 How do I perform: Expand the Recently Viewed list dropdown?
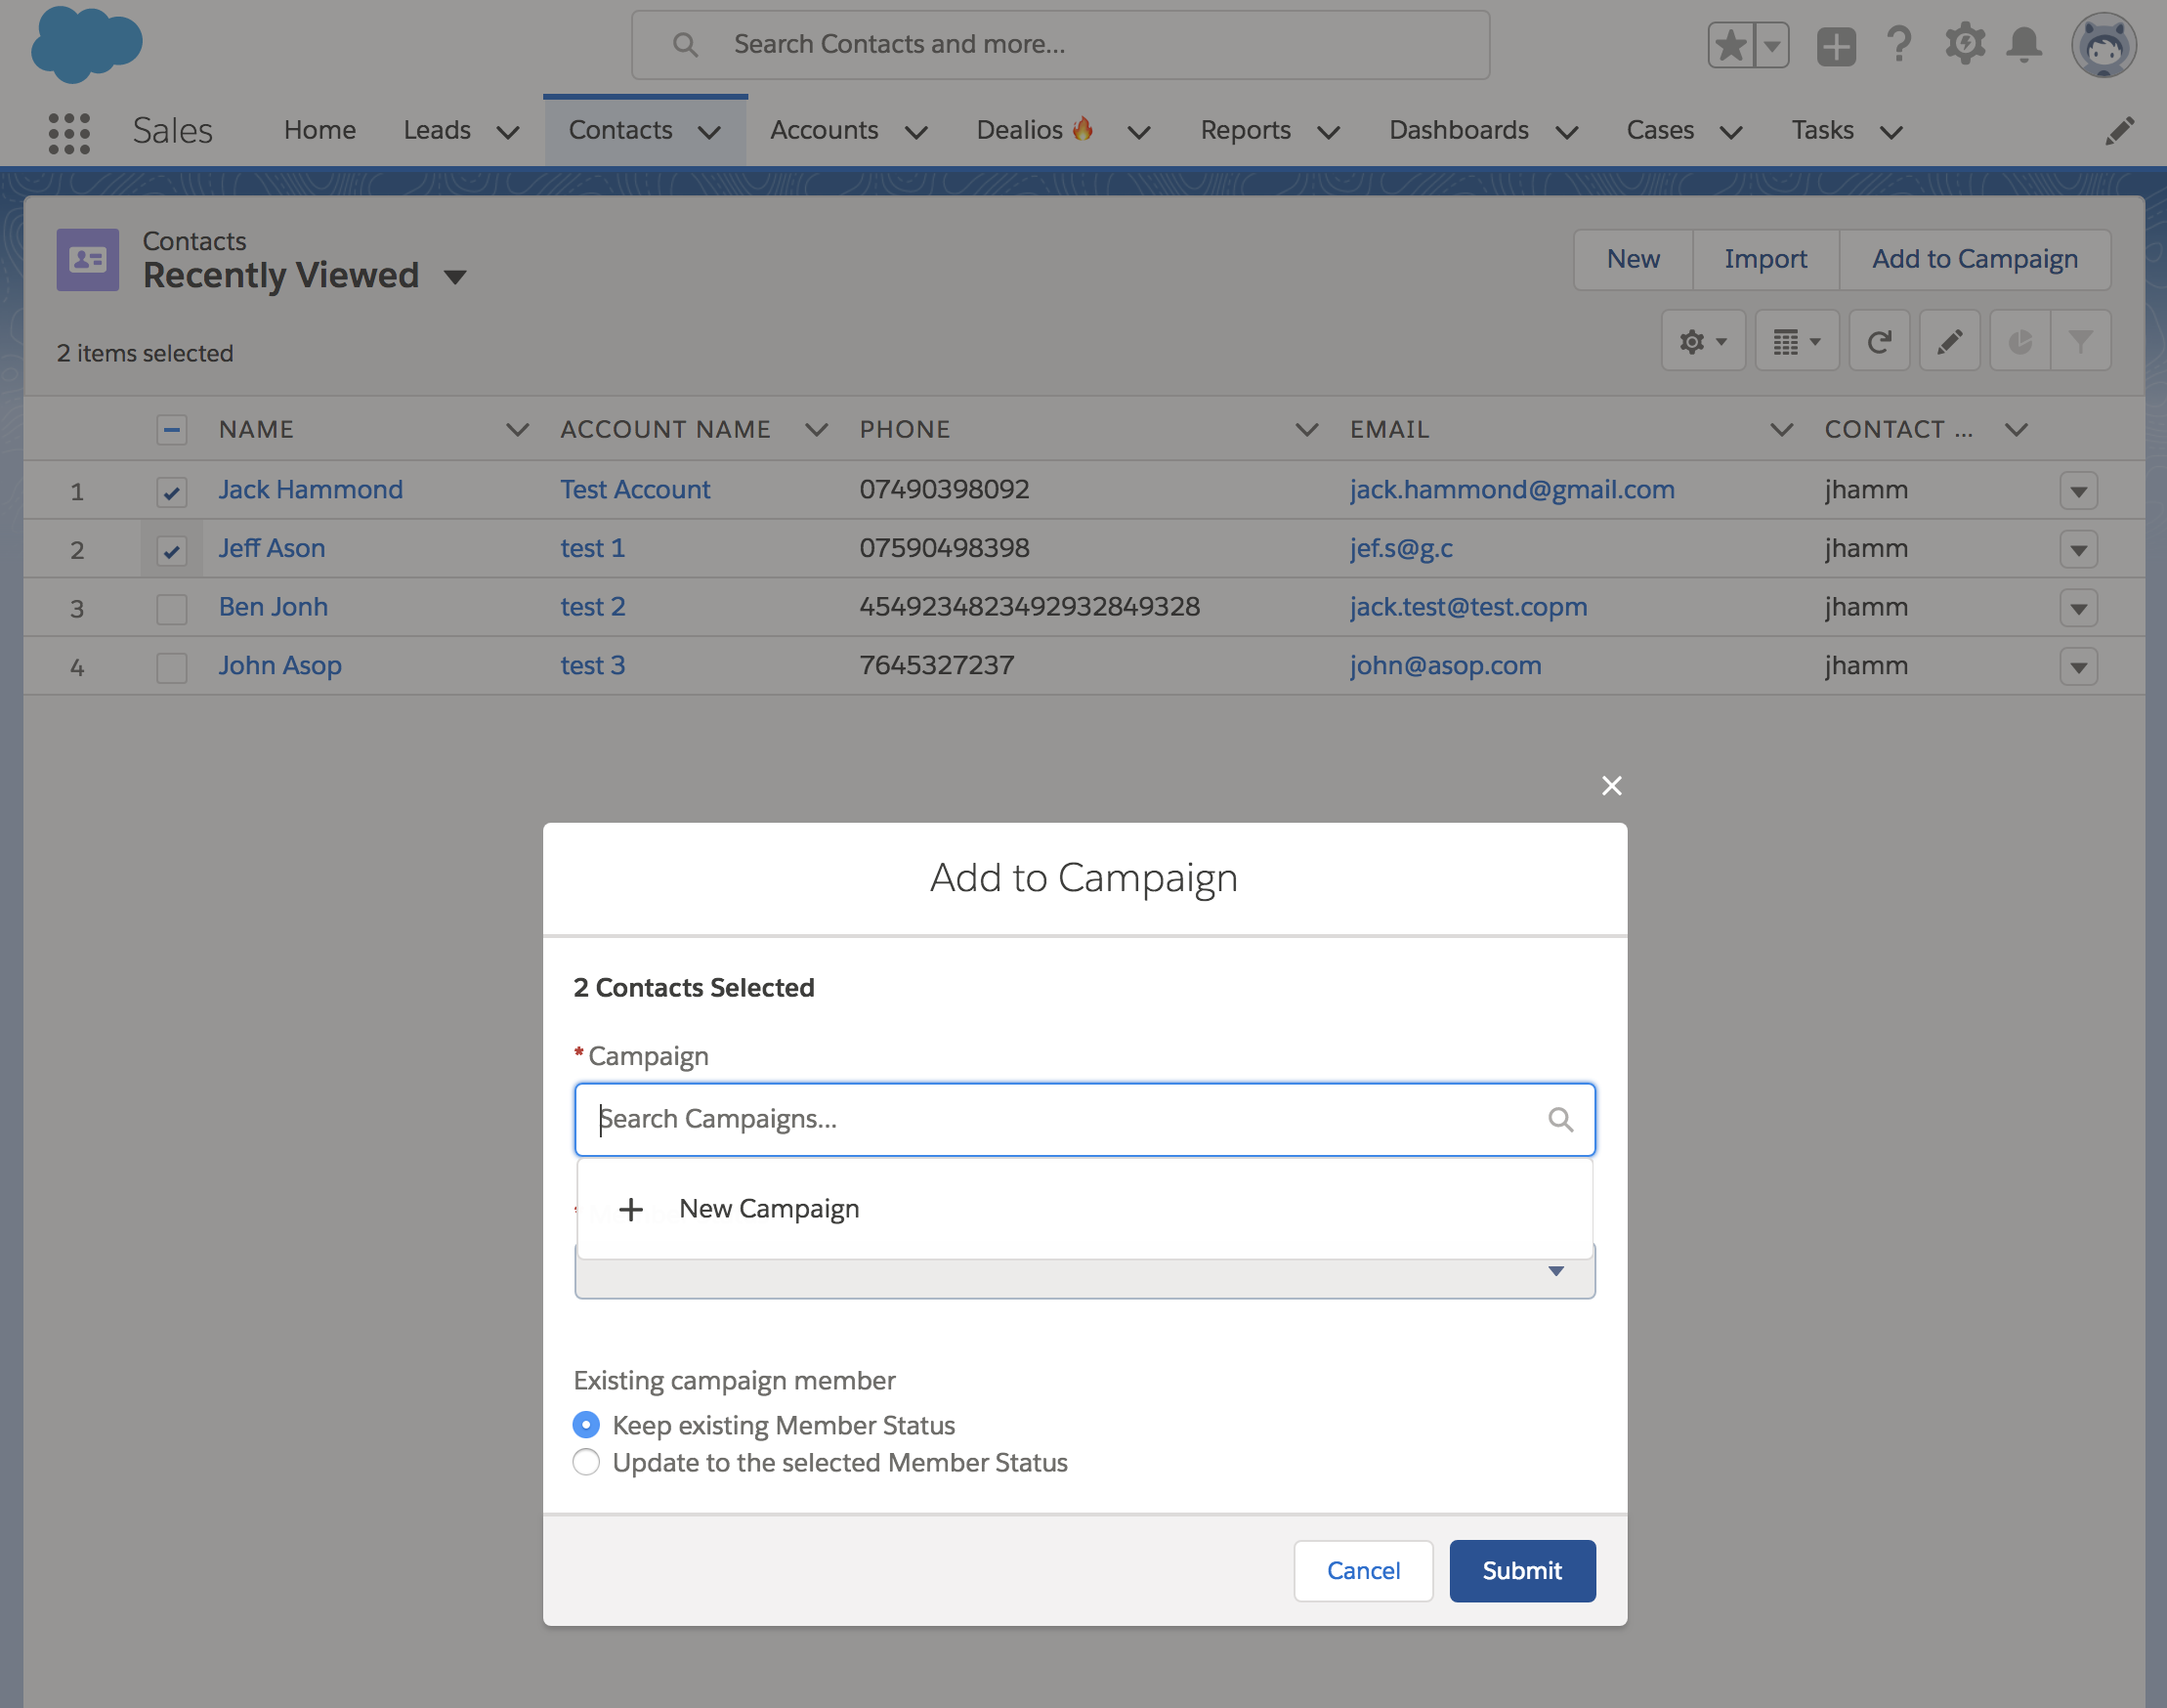pos(455,277)
